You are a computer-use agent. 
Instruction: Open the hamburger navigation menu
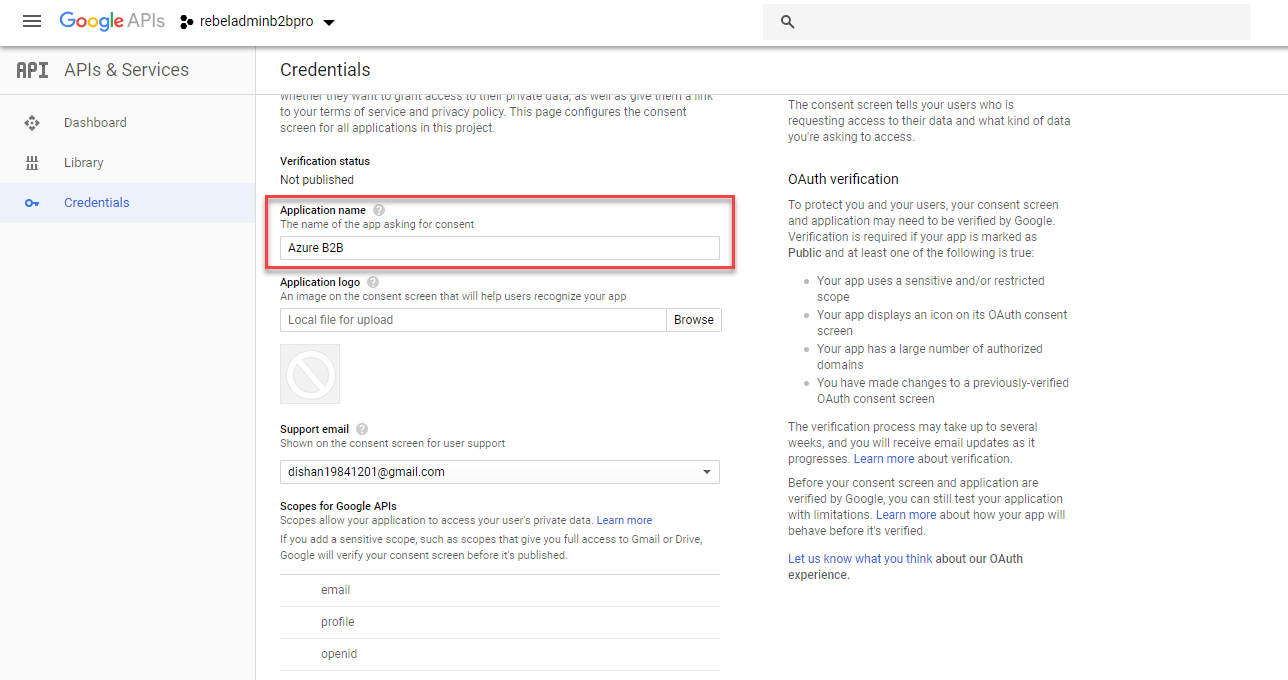[32, 22]
